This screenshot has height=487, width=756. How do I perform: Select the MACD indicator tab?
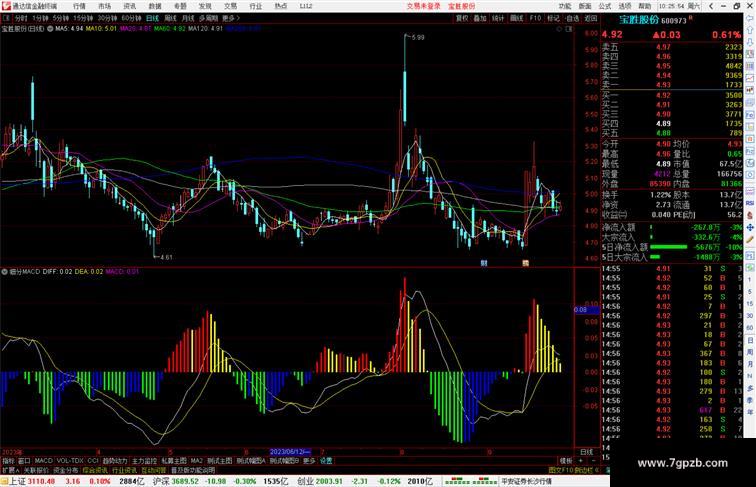(43, 461)
